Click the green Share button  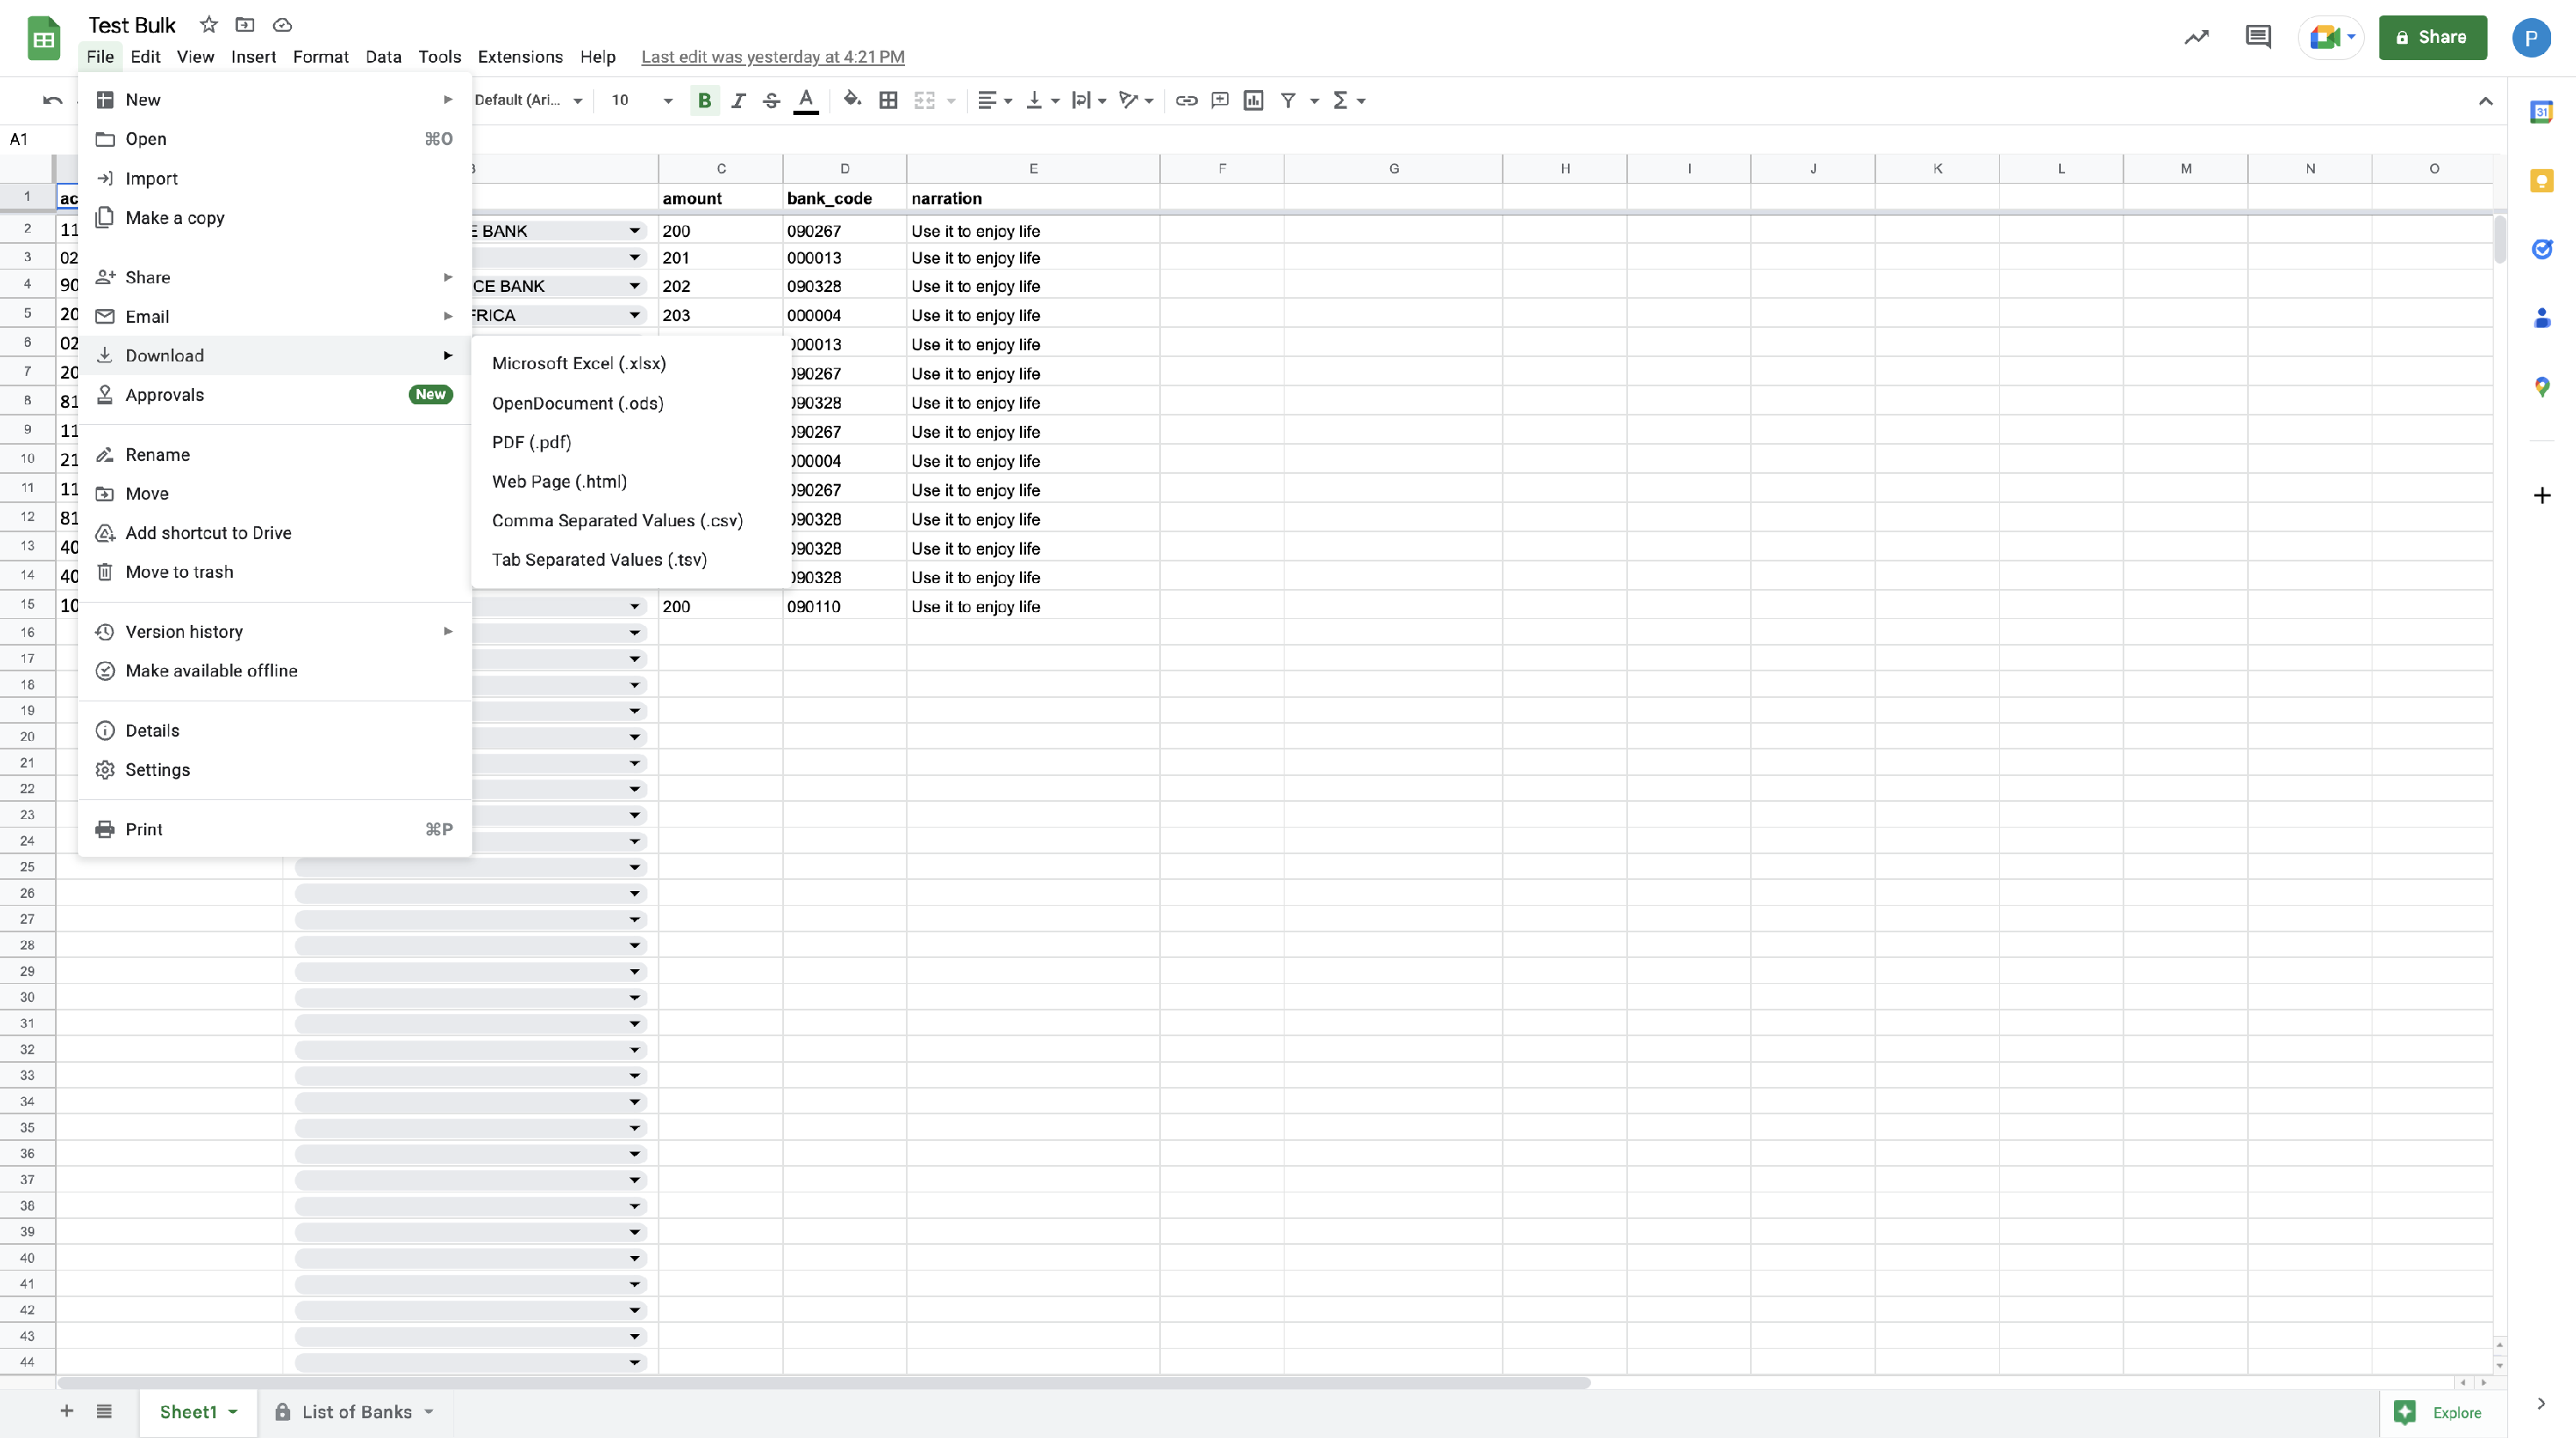pyautogui.click(x=2432, y=37)
